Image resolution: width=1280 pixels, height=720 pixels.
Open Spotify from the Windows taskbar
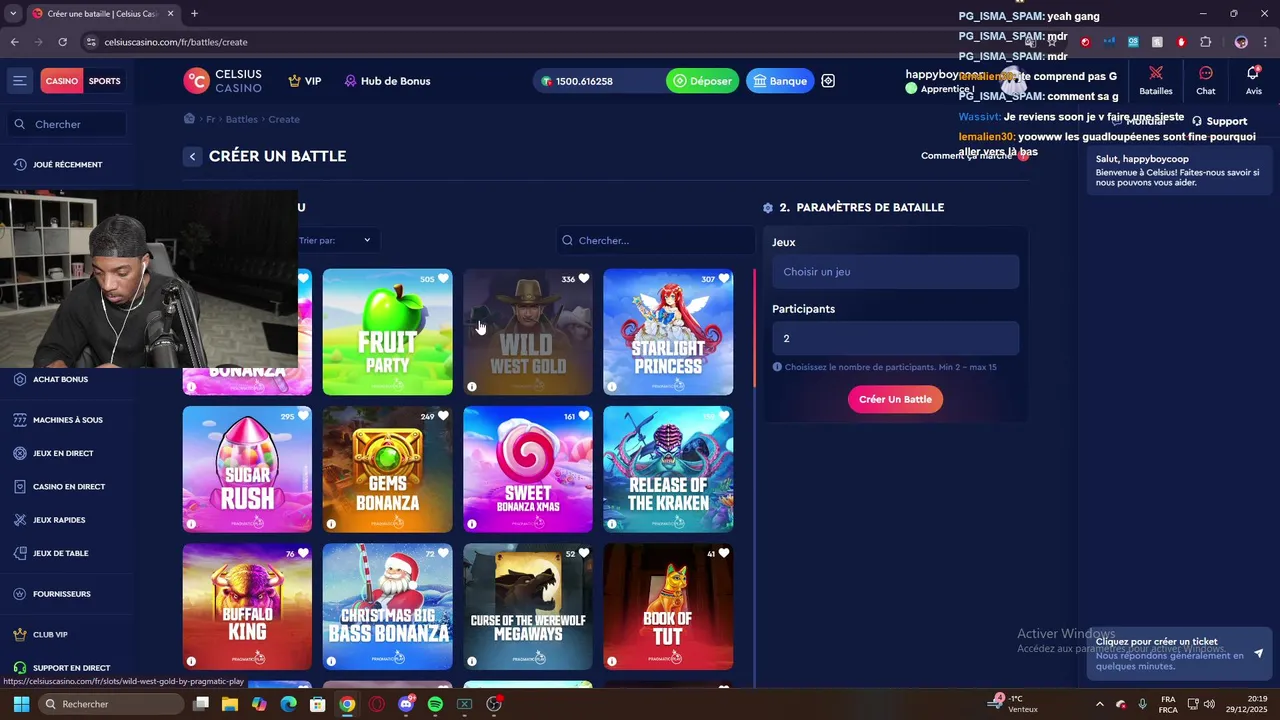tap(435, 704)
